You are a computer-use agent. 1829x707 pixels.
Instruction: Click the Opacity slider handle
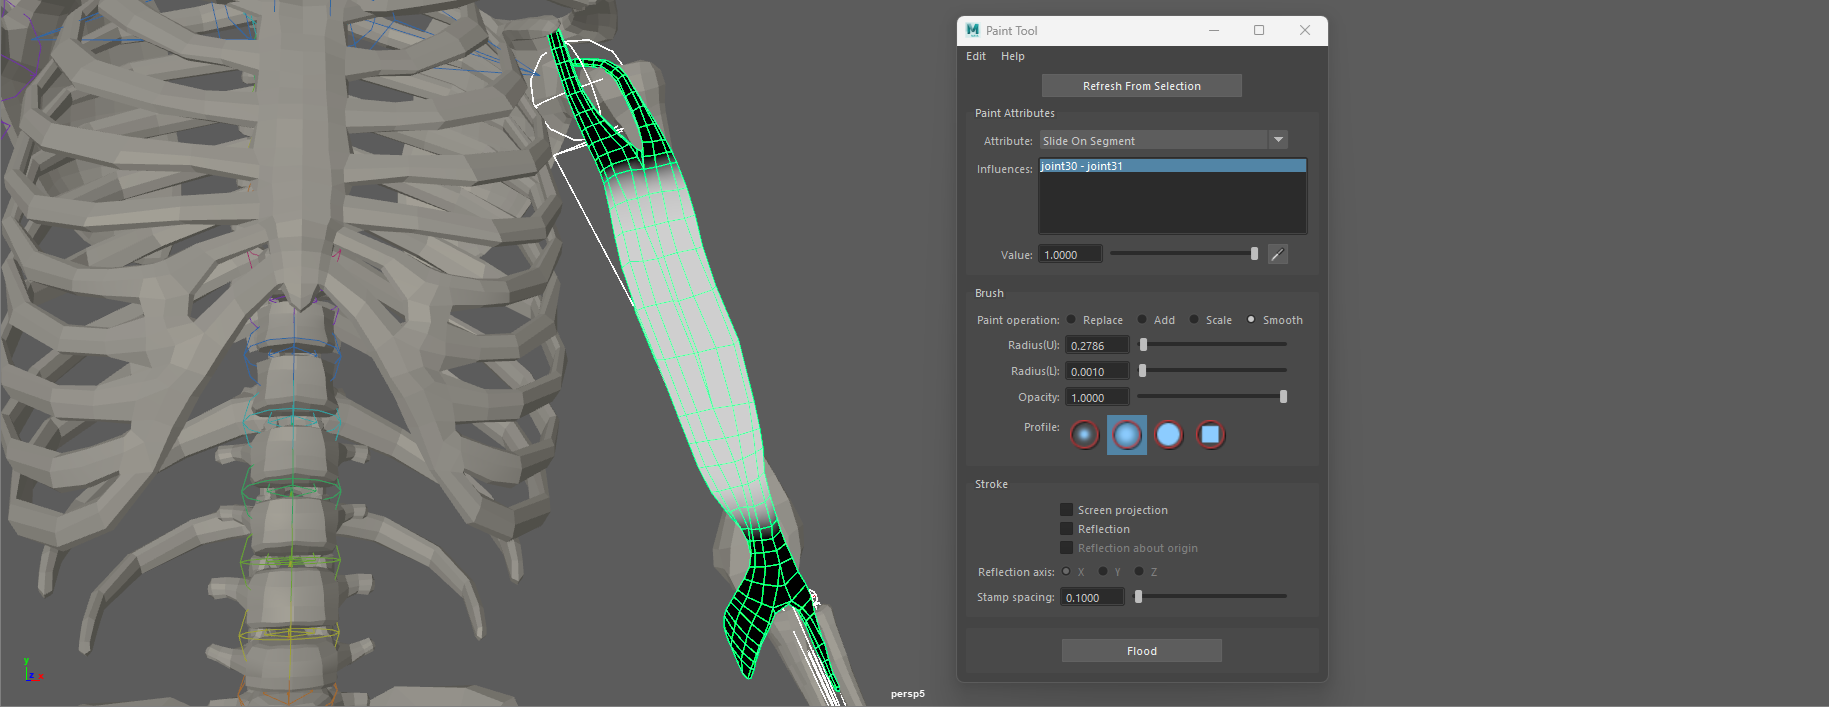(x=1283, y=397)
